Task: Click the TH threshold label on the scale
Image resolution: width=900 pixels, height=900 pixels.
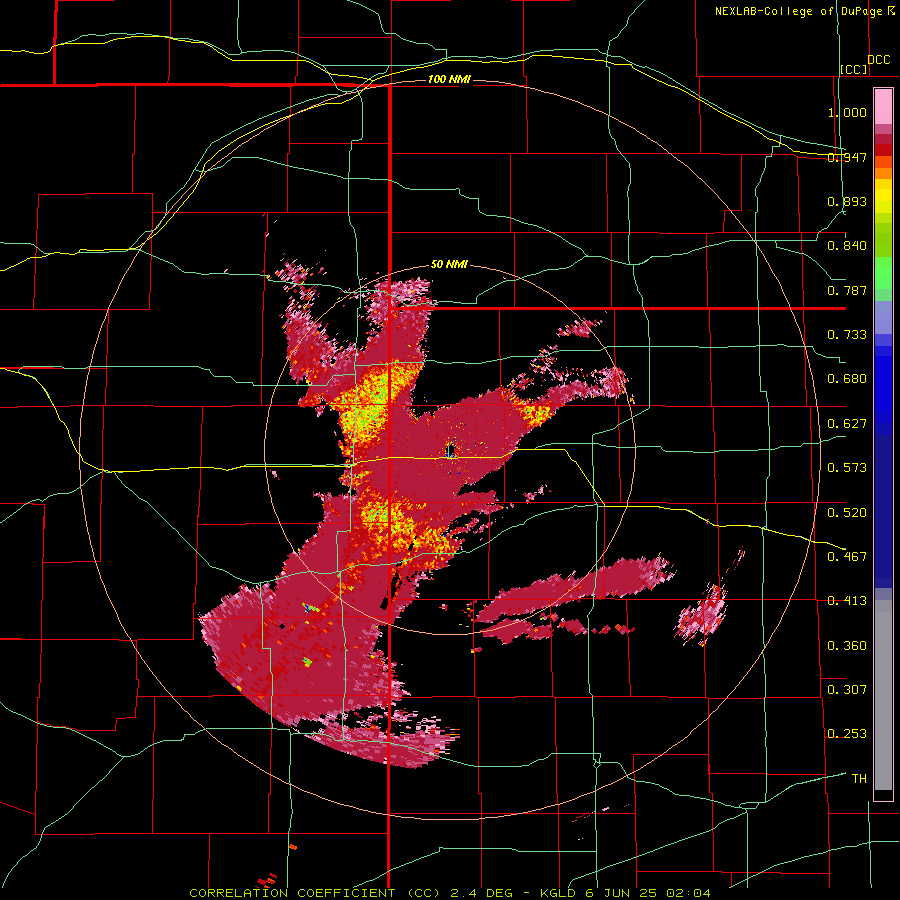Action: [x=859, y=779]
